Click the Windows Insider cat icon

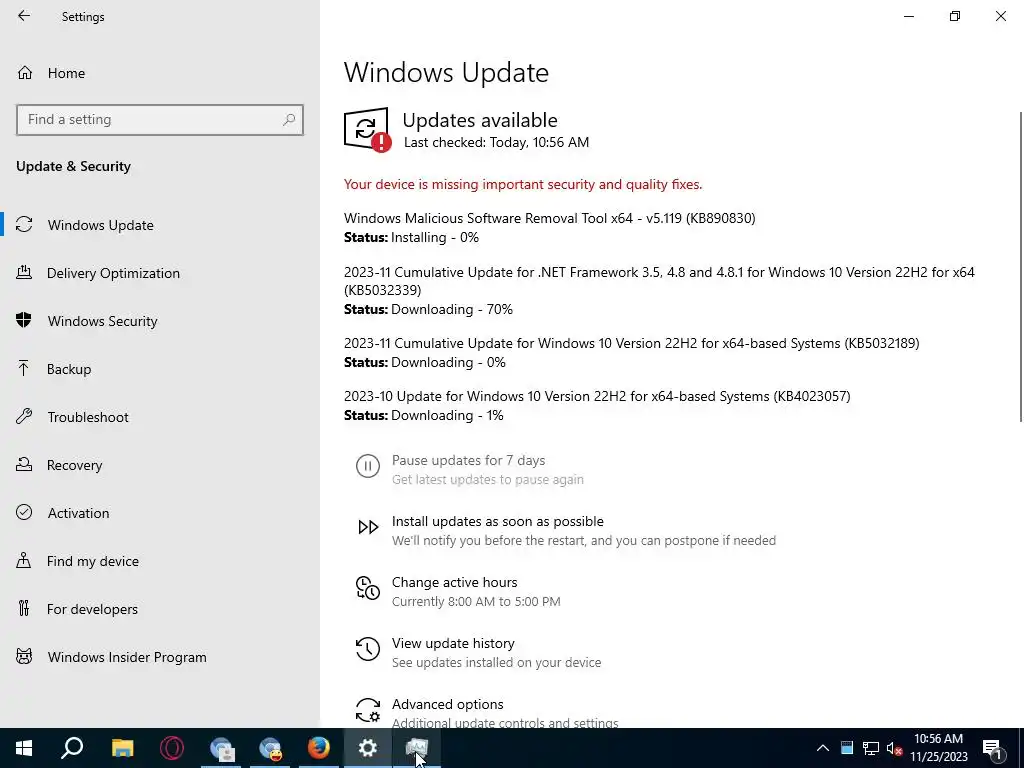click(x=24, y=656)
